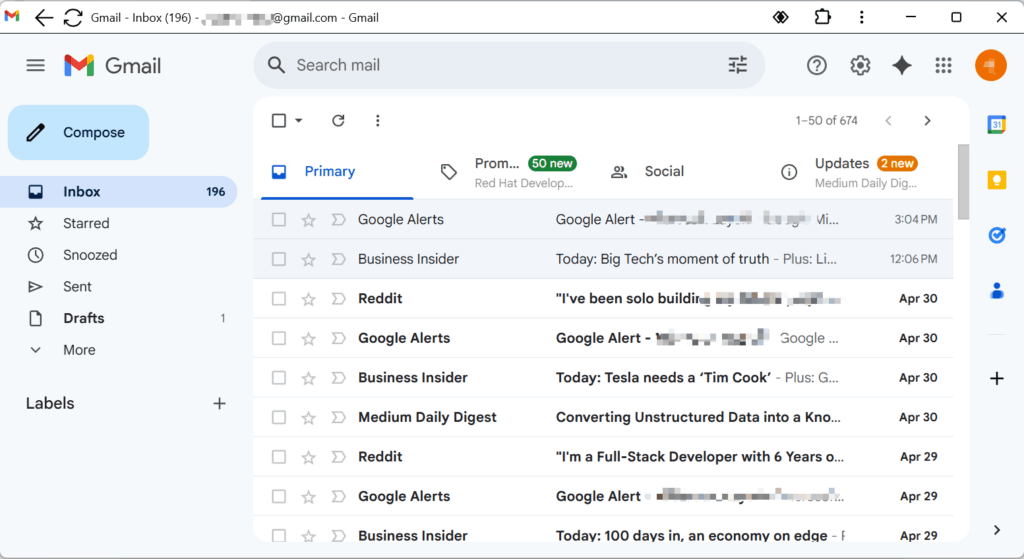This screenshot has width=1024, height=559.
Task: Open search options filter icon
Action: (x=737, y=65)
